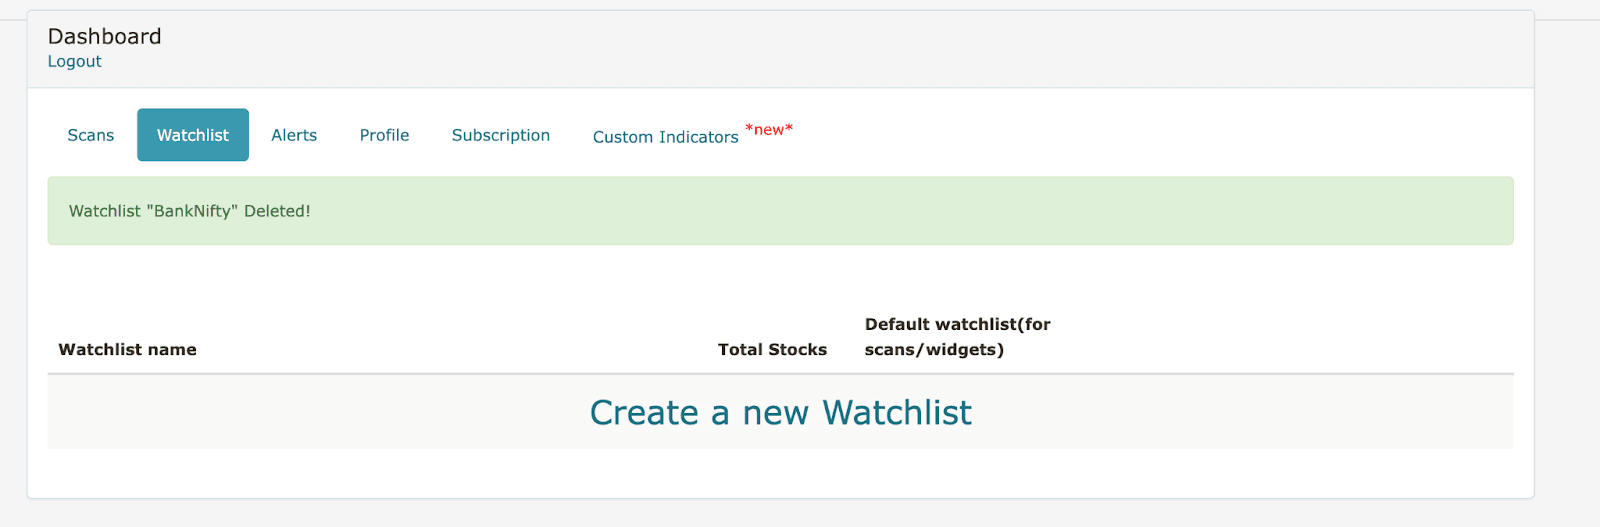1600x527 pixels.
Task: Click the Total Stocks column header
Action: pyautogui.click(x=772, y=350)
